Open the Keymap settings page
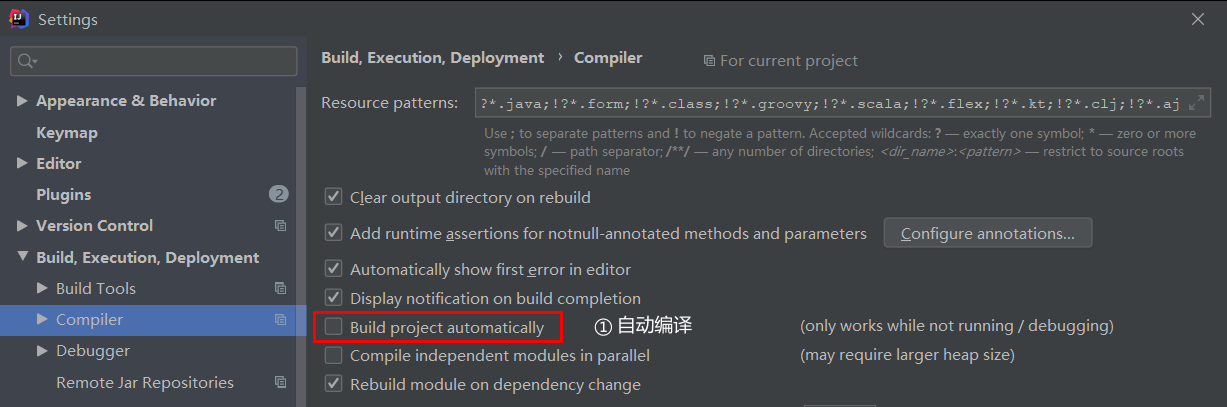Viewport: 1227px width, 407px height. (x=67, y=132)
